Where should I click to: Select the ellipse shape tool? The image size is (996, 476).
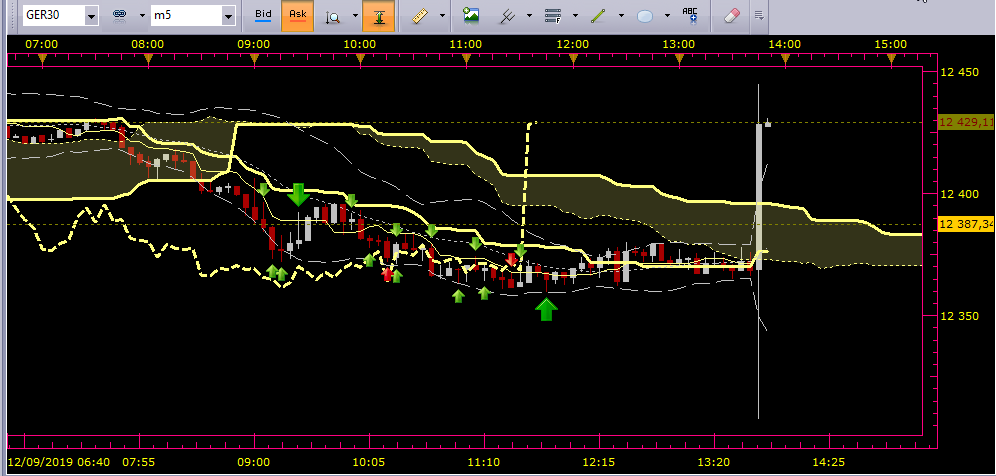645,17
